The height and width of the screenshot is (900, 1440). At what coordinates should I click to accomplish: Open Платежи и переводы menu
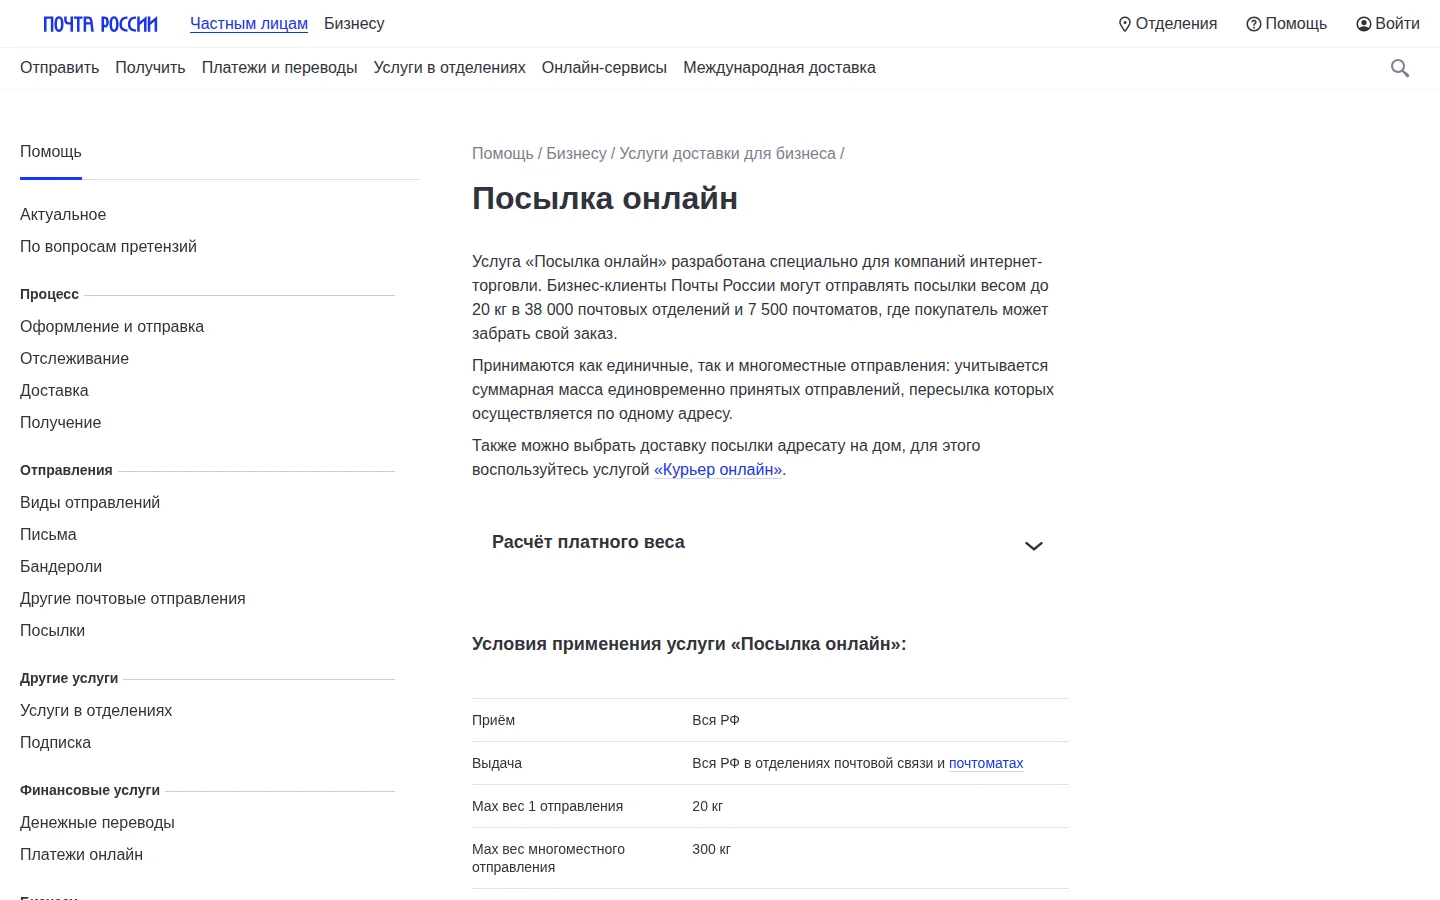pos(279,68)
